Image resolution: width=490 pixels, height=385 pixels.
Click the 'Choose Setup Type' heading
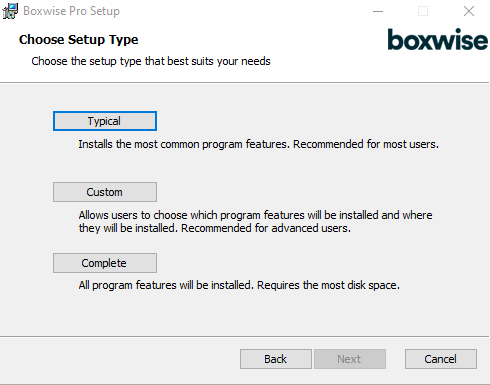(x=79, y=40)
